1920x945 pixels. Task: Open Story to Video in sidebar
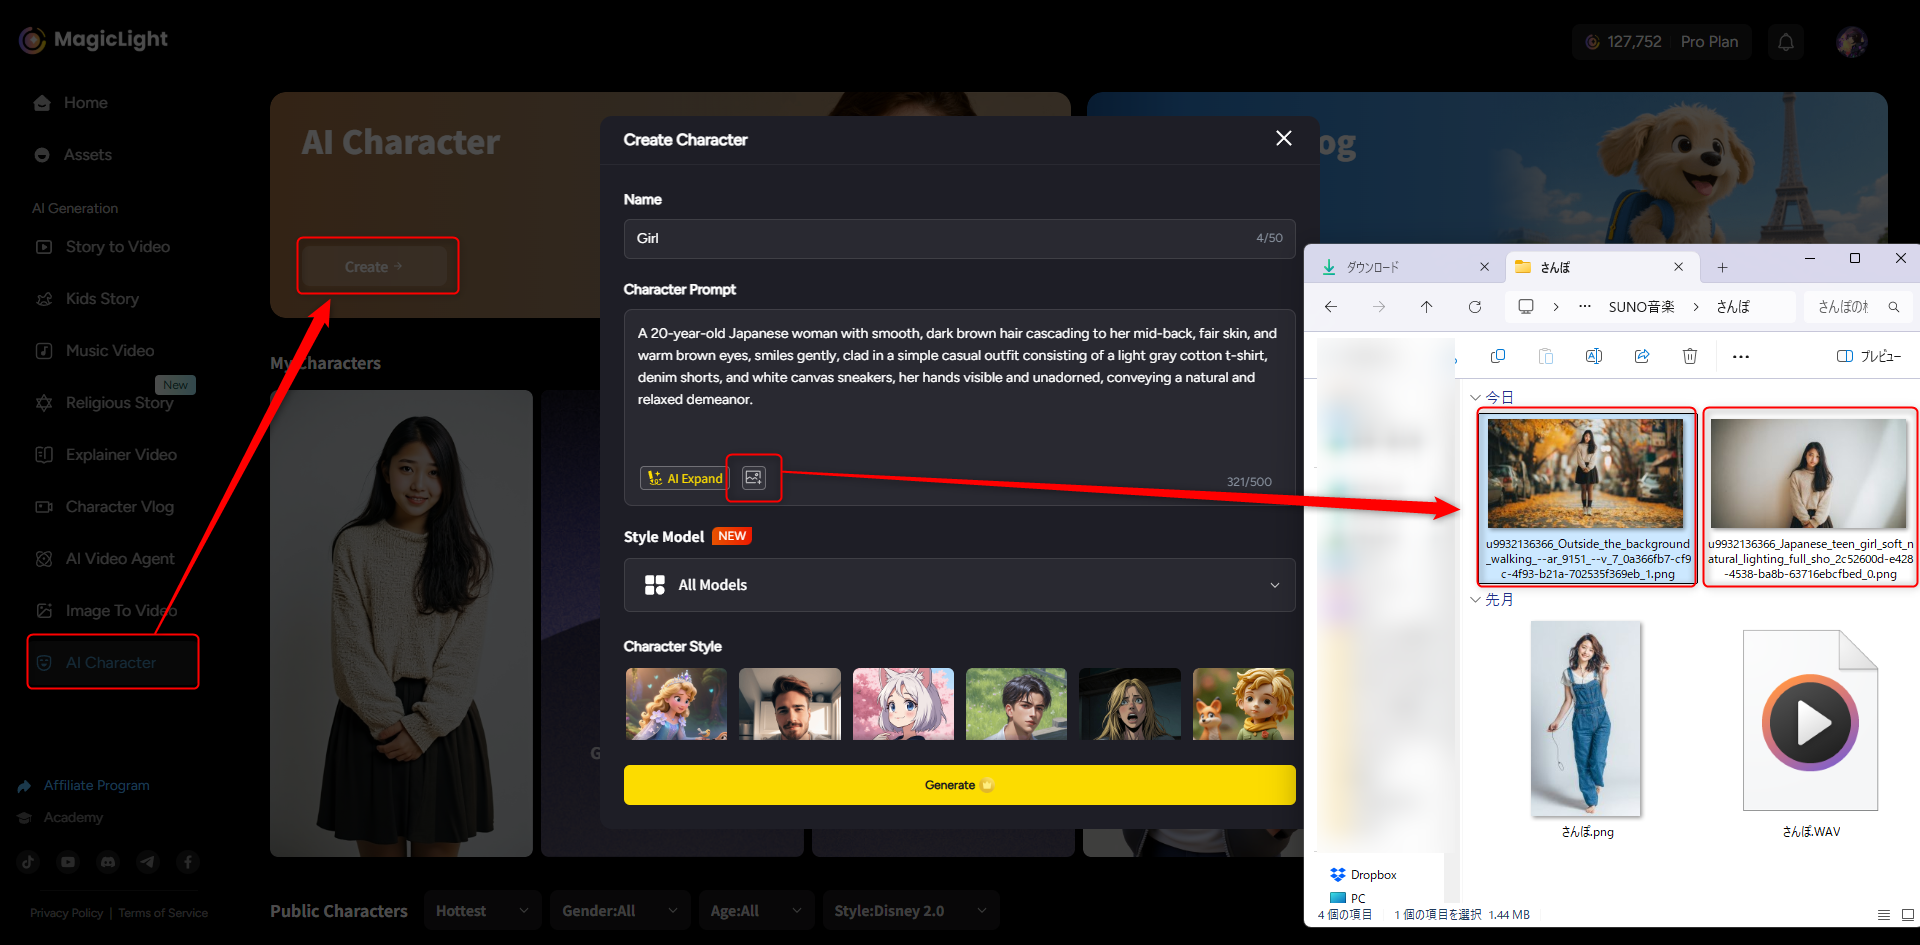(x=117, y=247)
